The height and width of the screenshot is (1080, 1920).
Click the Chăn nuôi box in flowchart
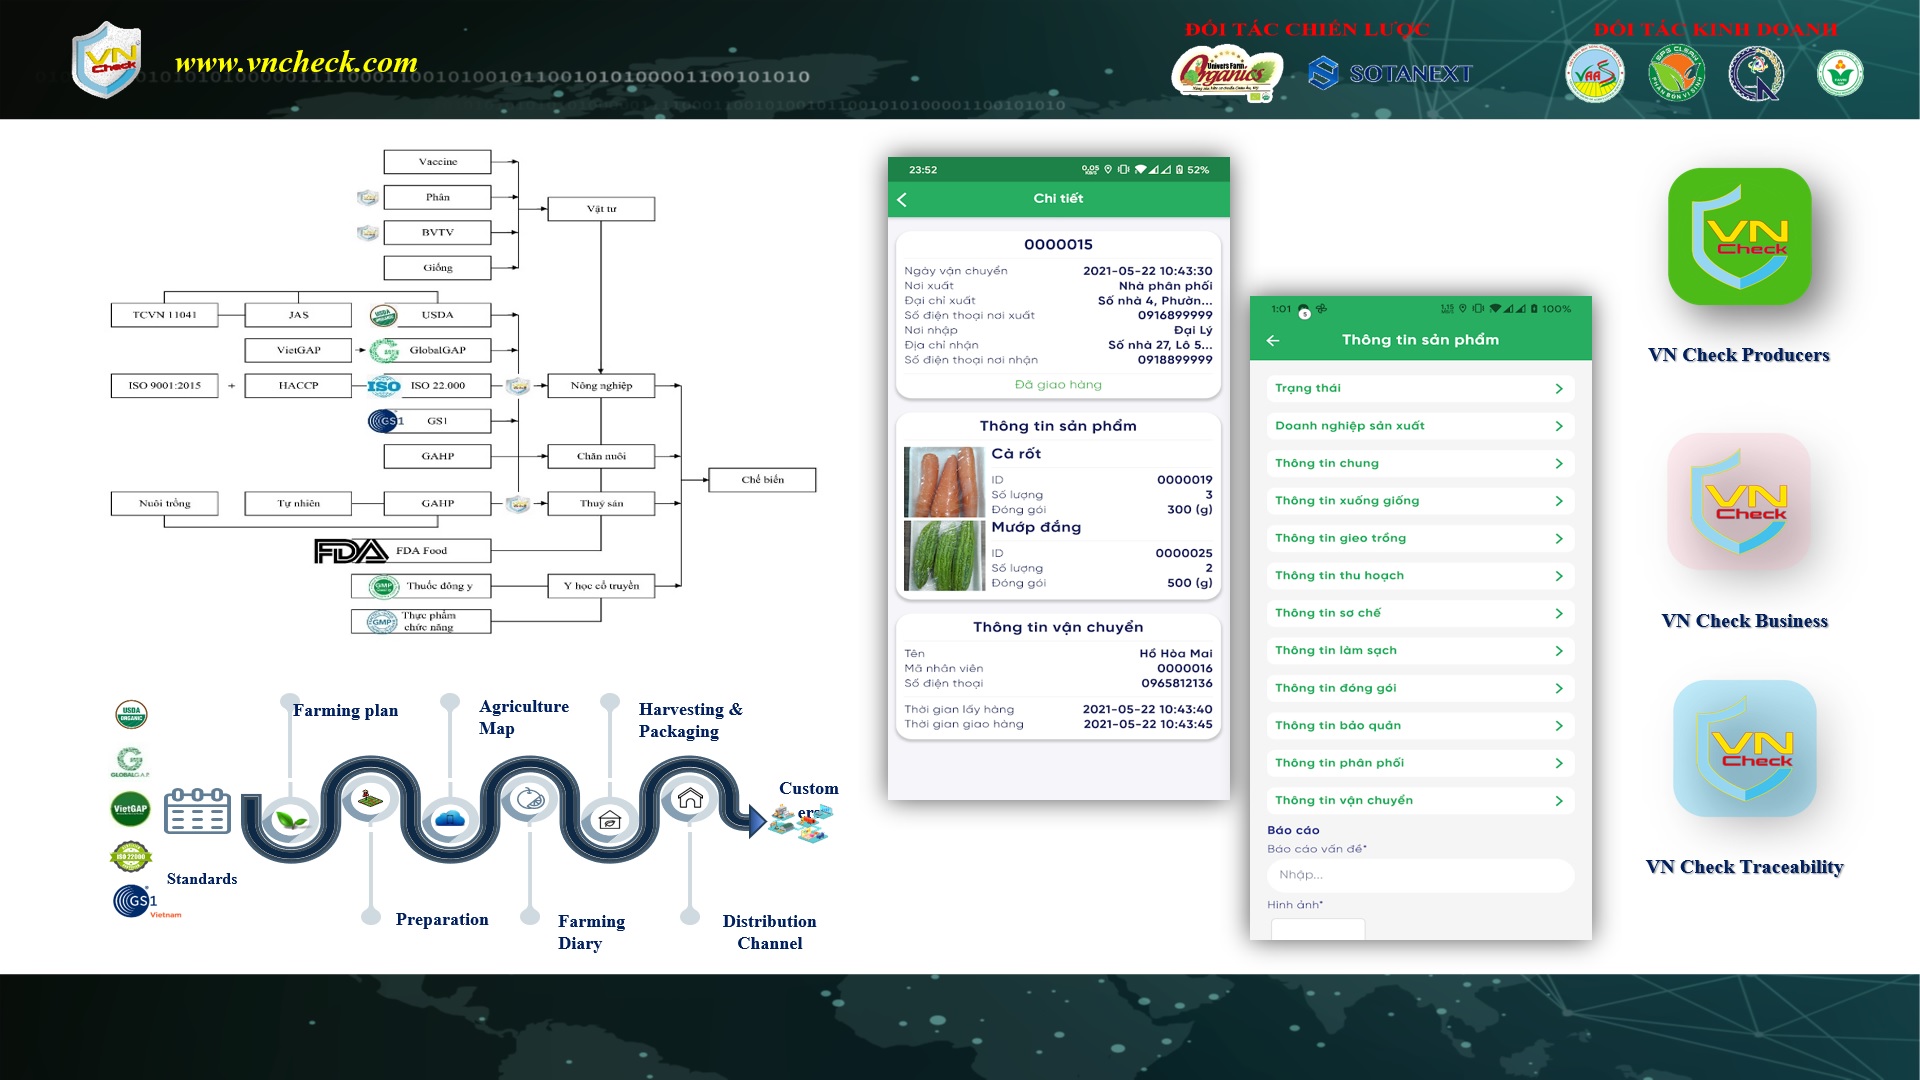pos(601,456)
